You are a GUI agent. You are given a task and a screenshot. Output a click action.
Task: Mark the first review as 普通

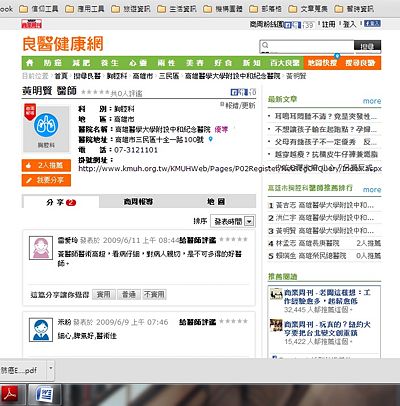pos(129,295)
